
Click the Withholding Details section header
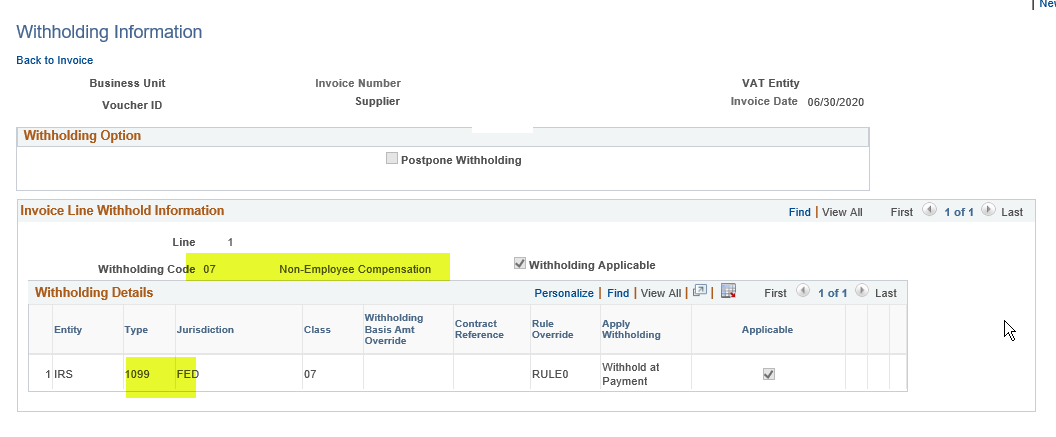tap(94, 292)
